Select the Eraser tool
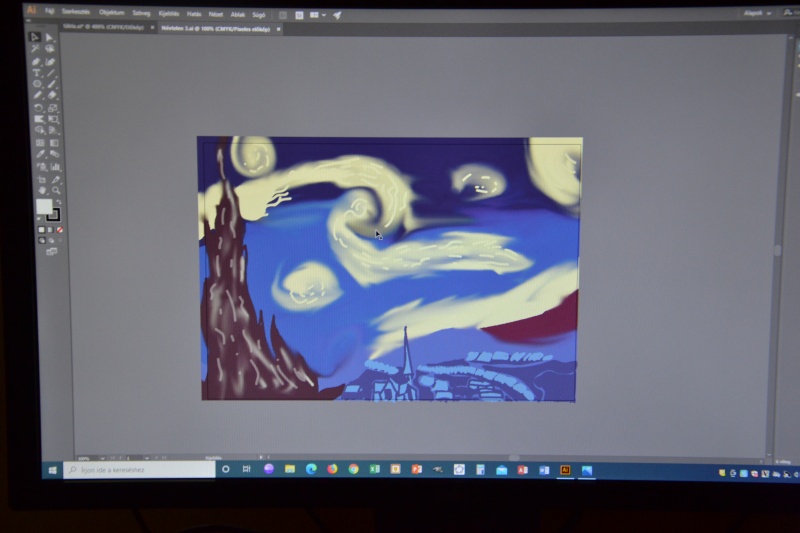Screen dimensions: 800x533 (52, 95)
